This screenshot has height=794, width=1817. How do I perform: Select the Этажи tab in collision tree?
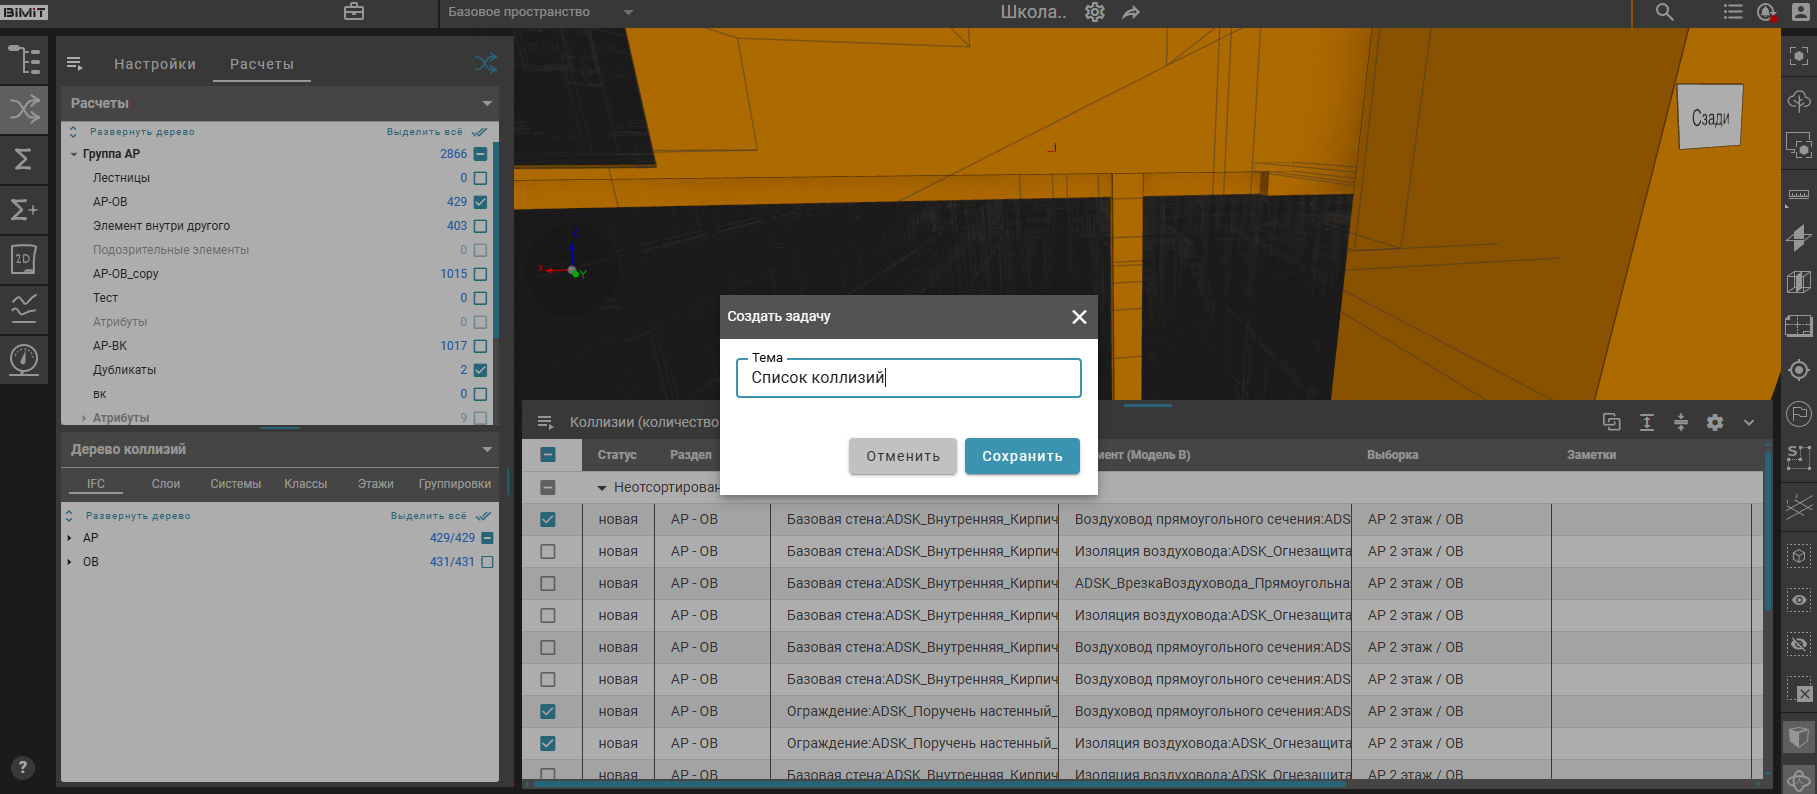click(x=375, y=484)
